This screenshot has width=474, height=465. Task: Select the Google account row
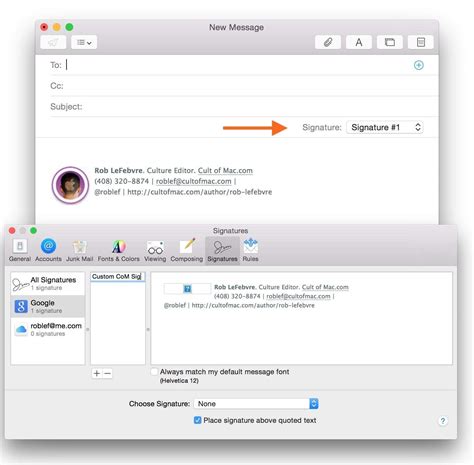[x=48, y=306]
